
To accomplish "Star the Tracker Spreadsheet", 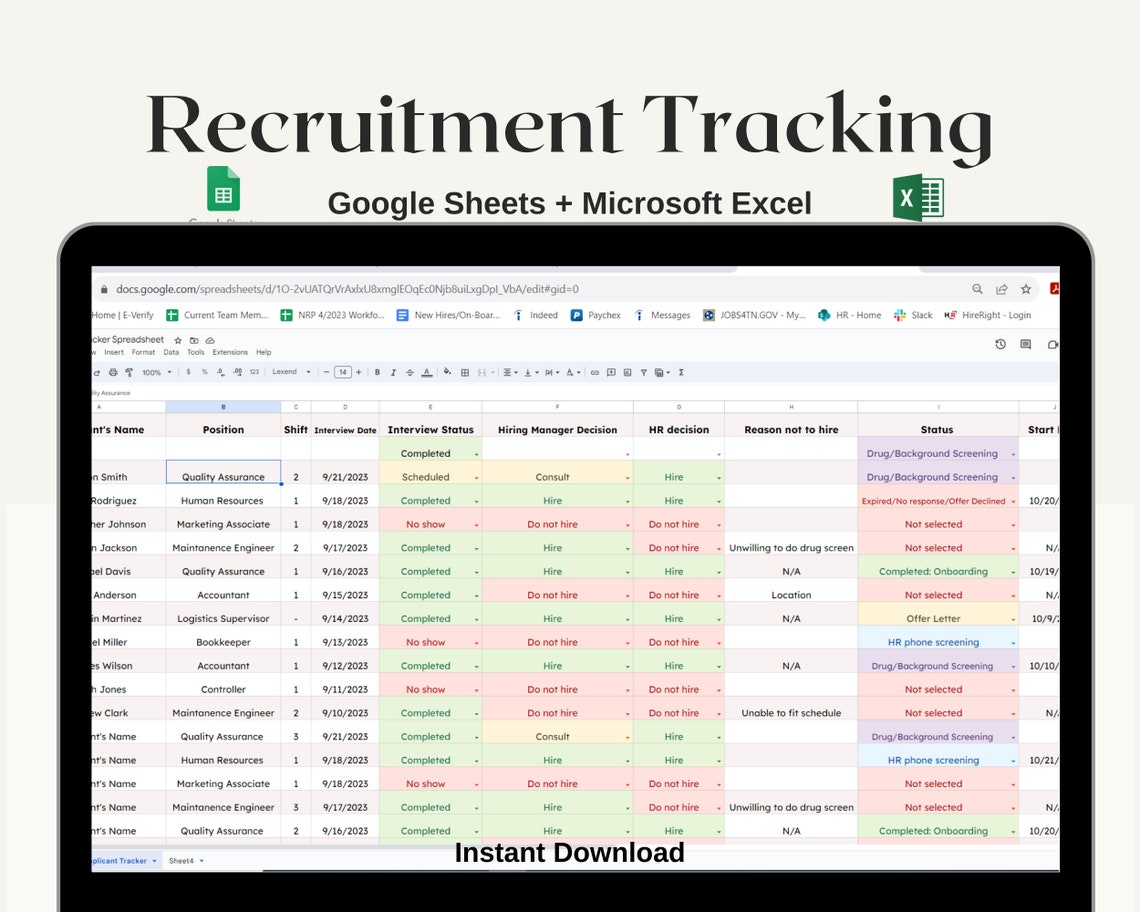I will point(180,343).
